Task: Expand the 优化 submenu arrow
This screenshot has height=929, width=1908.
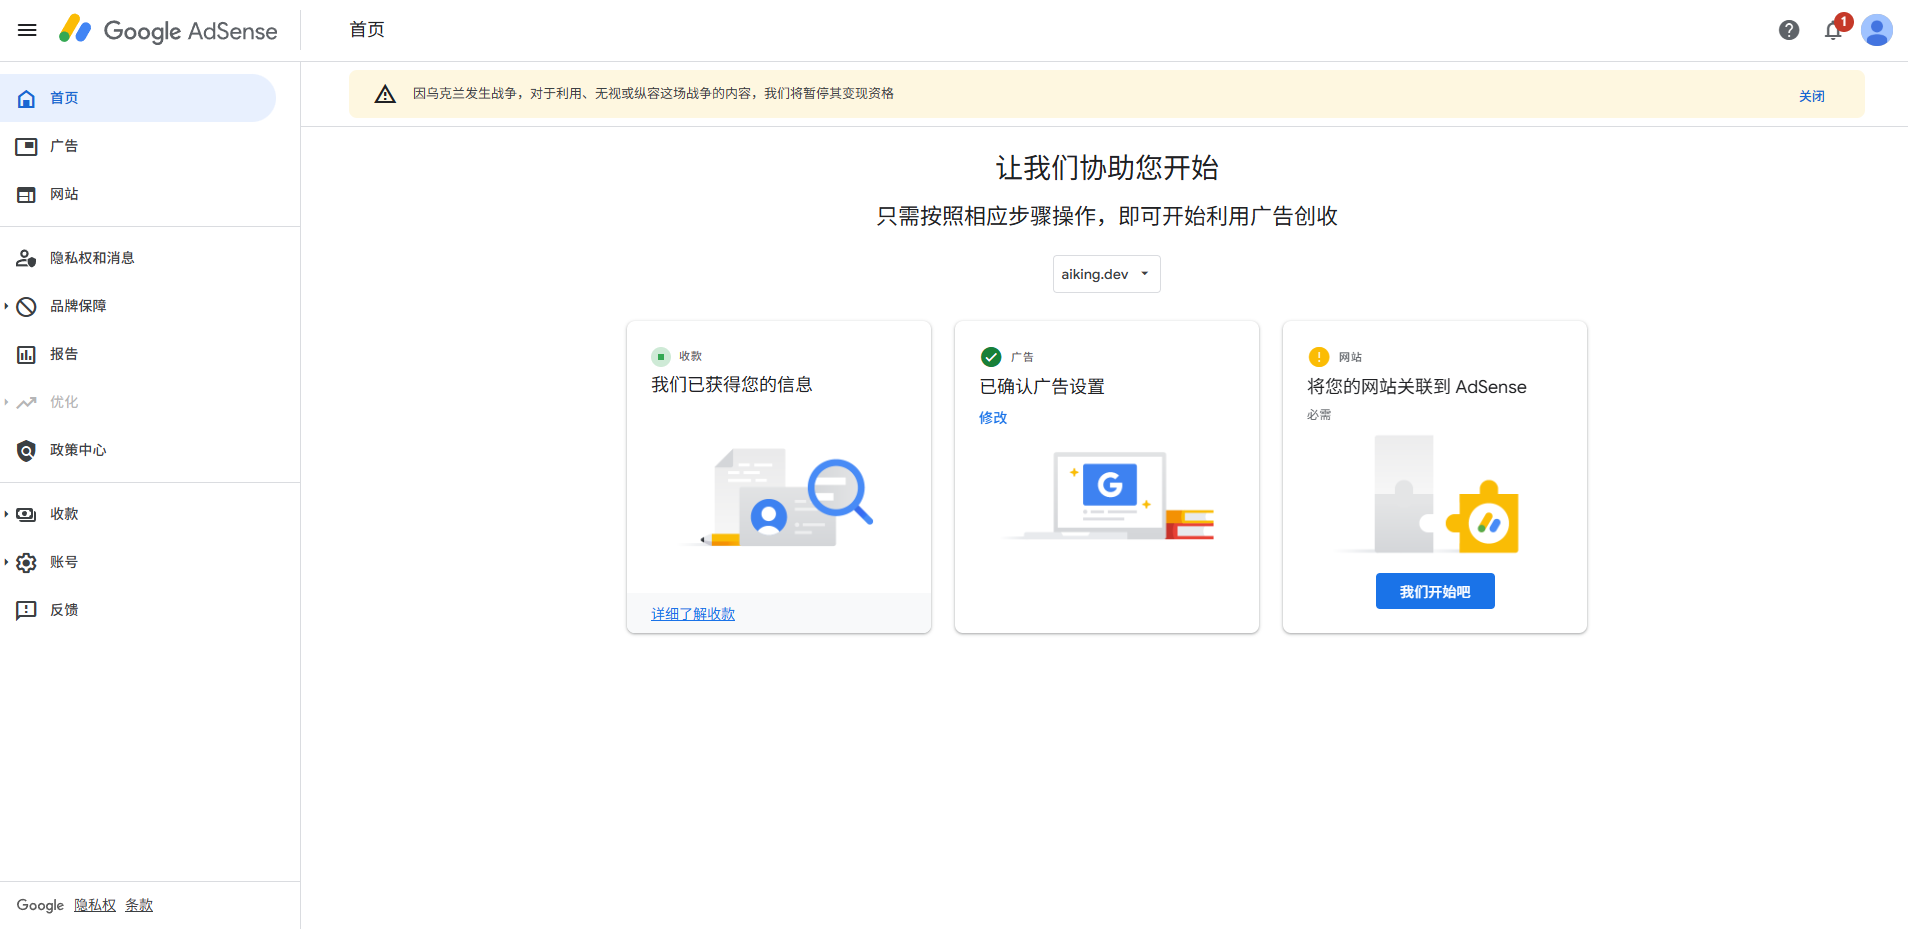Action: (6, 402)
